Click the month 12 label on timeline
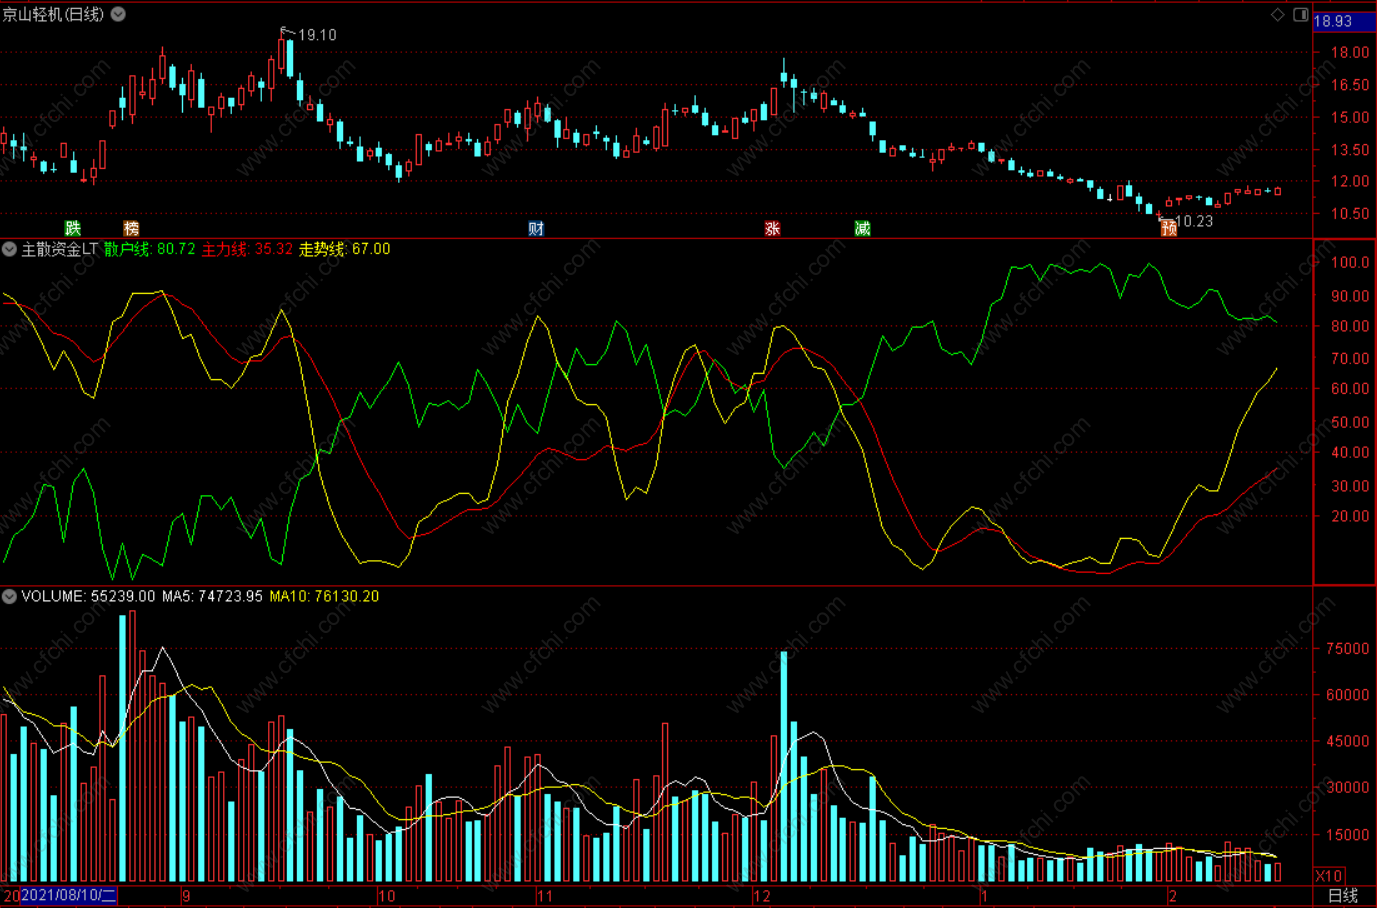Image resolution: width=1377 pixels, height=908 pixels. (x=762, y=896)
